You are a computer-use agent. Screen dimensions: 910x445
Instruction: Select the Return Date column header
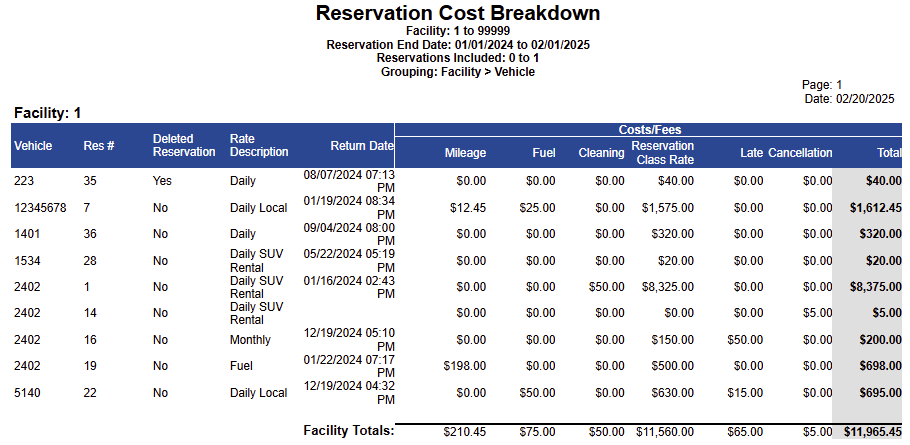coord(362,146)
